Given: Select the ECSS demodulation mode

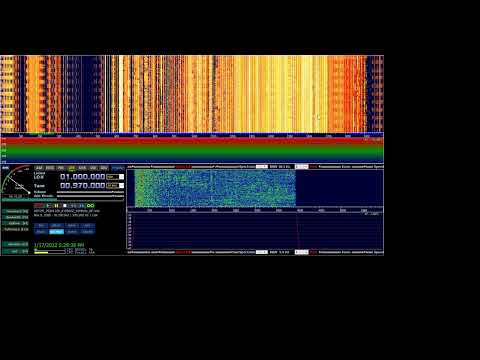Looking at the screenshot, I should click(x=50, y=168).
